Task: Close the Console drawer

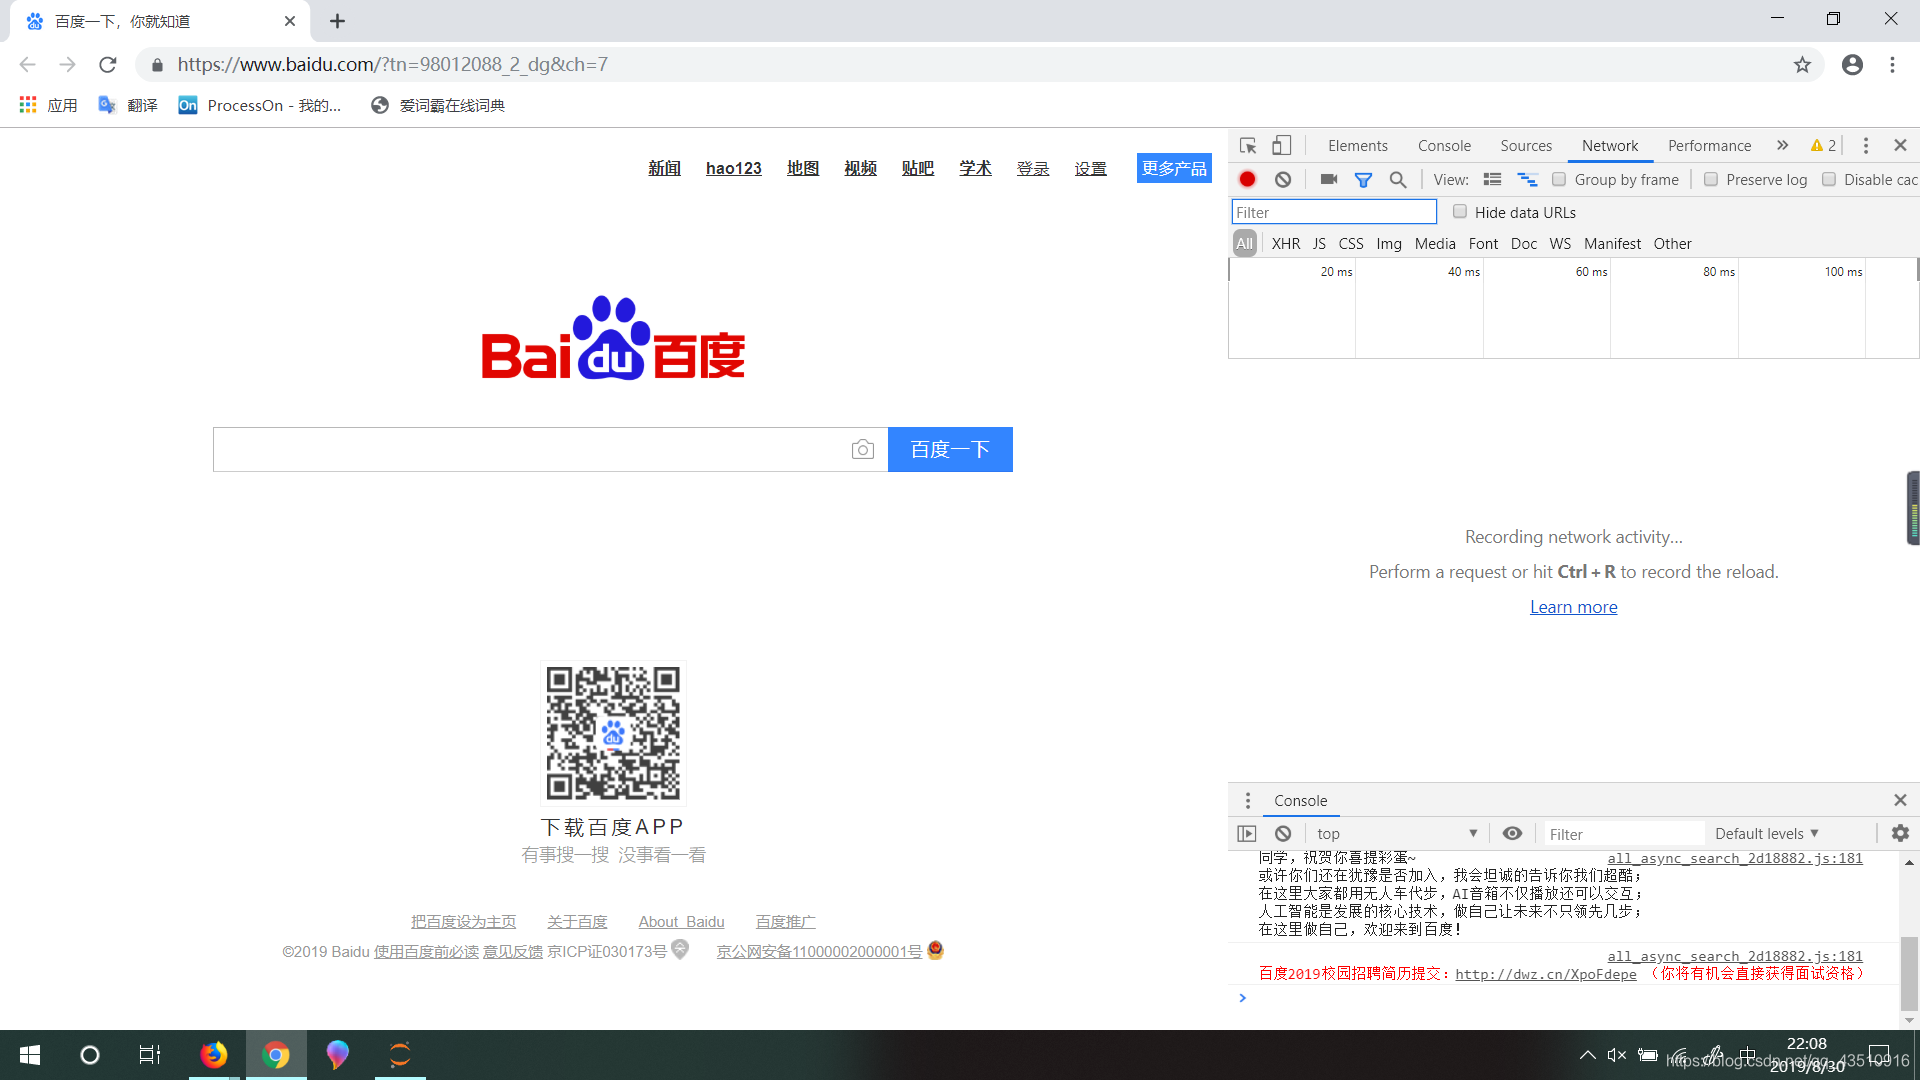Action: pos(1900,800)
